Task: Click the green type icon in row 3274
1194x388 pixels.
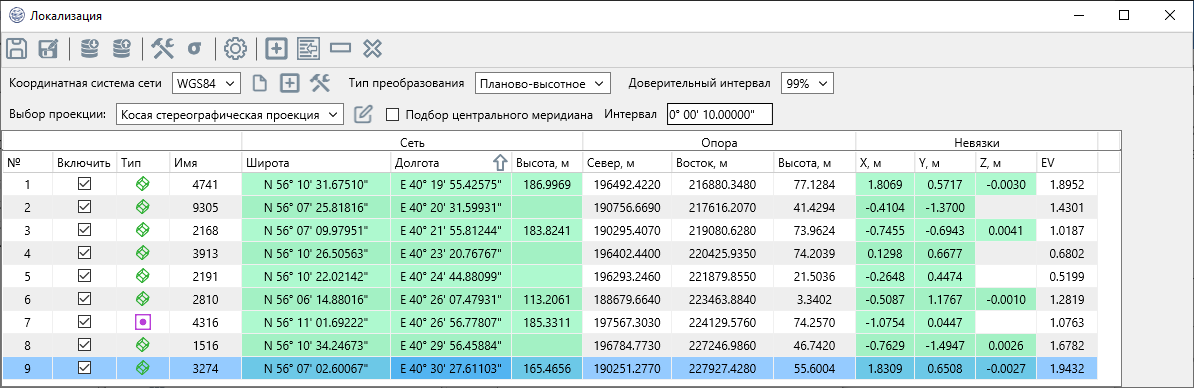Action: coord(142,367)
